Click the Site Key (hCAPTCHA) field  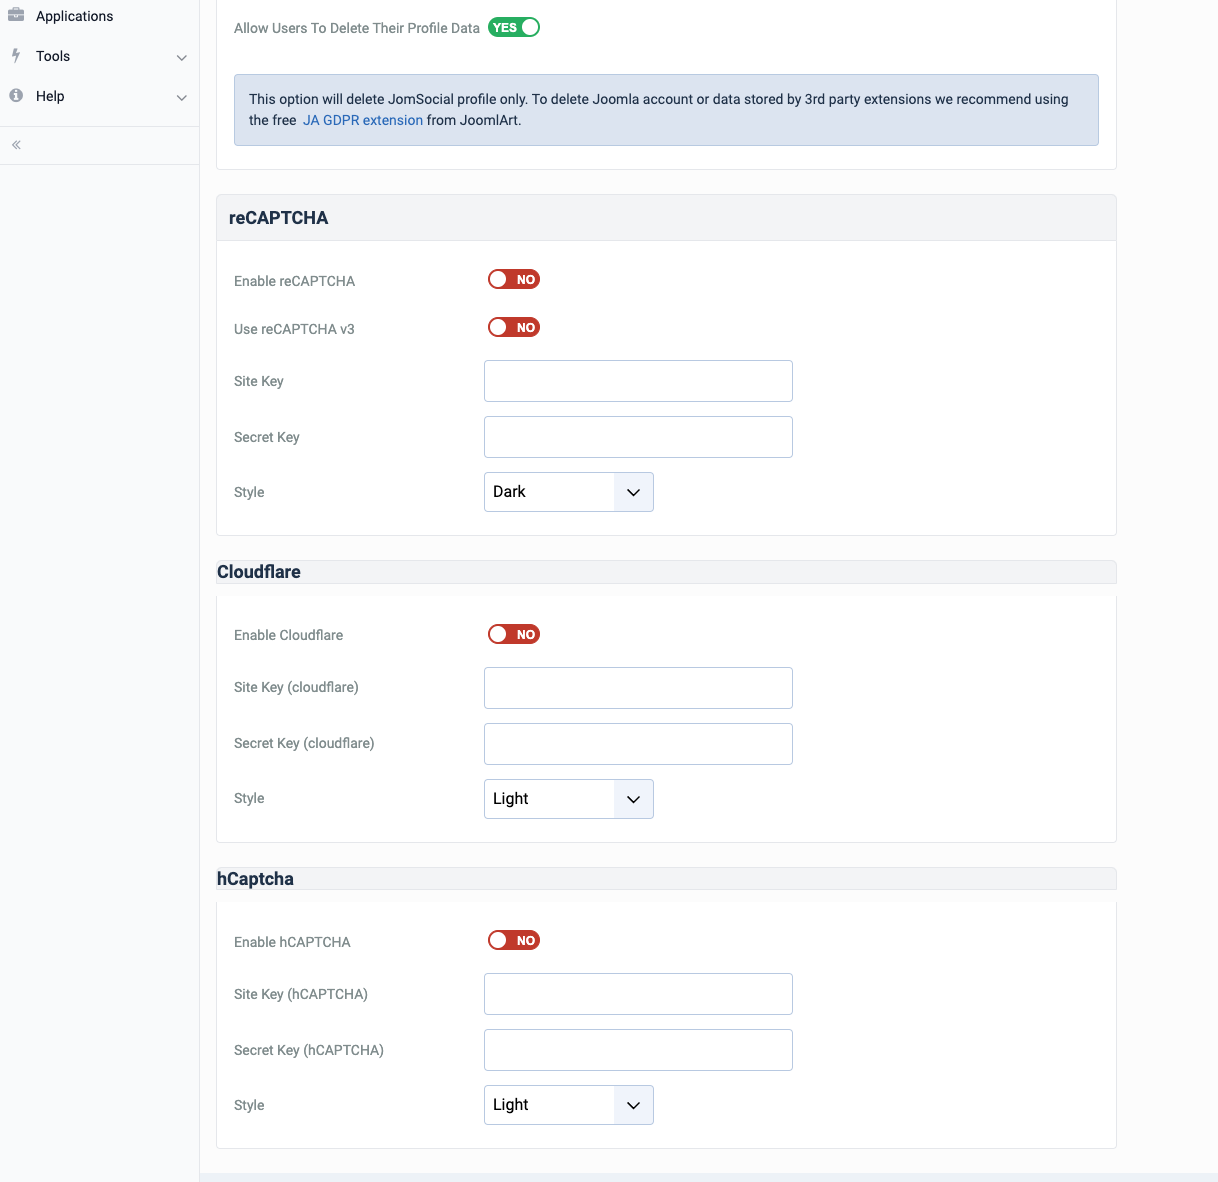[x=638, y=994]
